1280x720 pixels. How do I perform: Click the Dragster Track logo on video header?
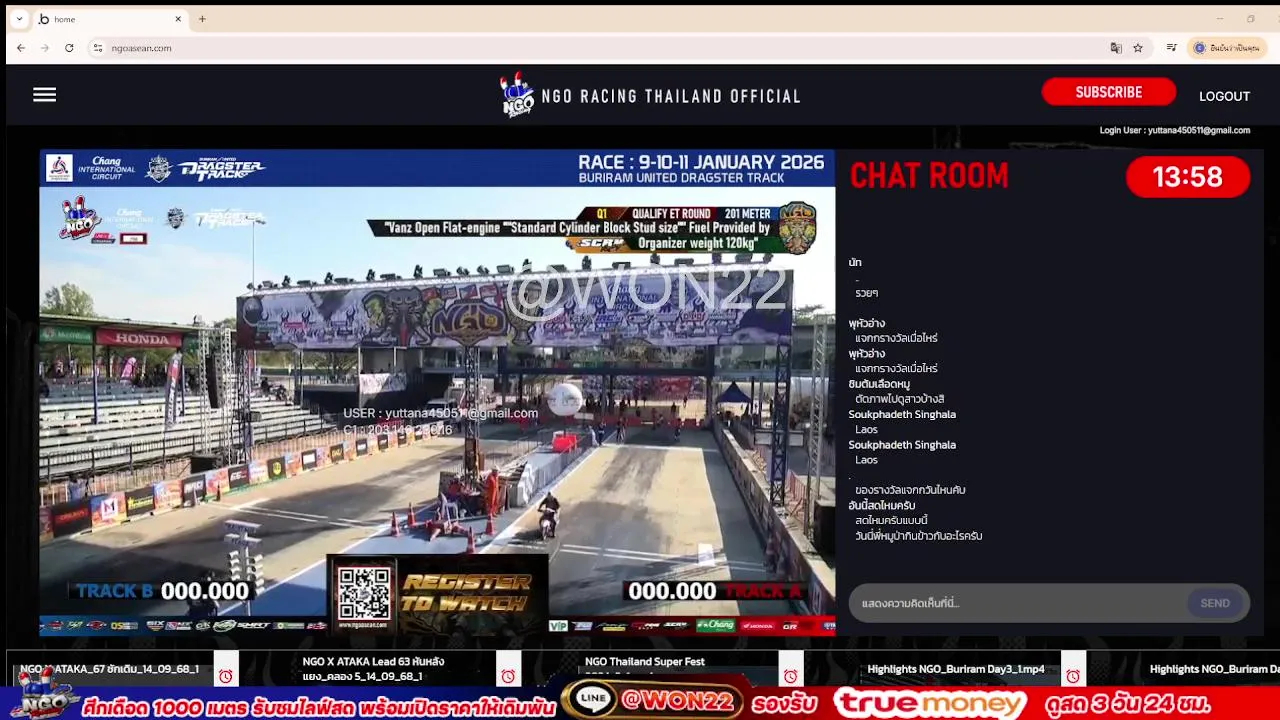(x=220, y=168)
